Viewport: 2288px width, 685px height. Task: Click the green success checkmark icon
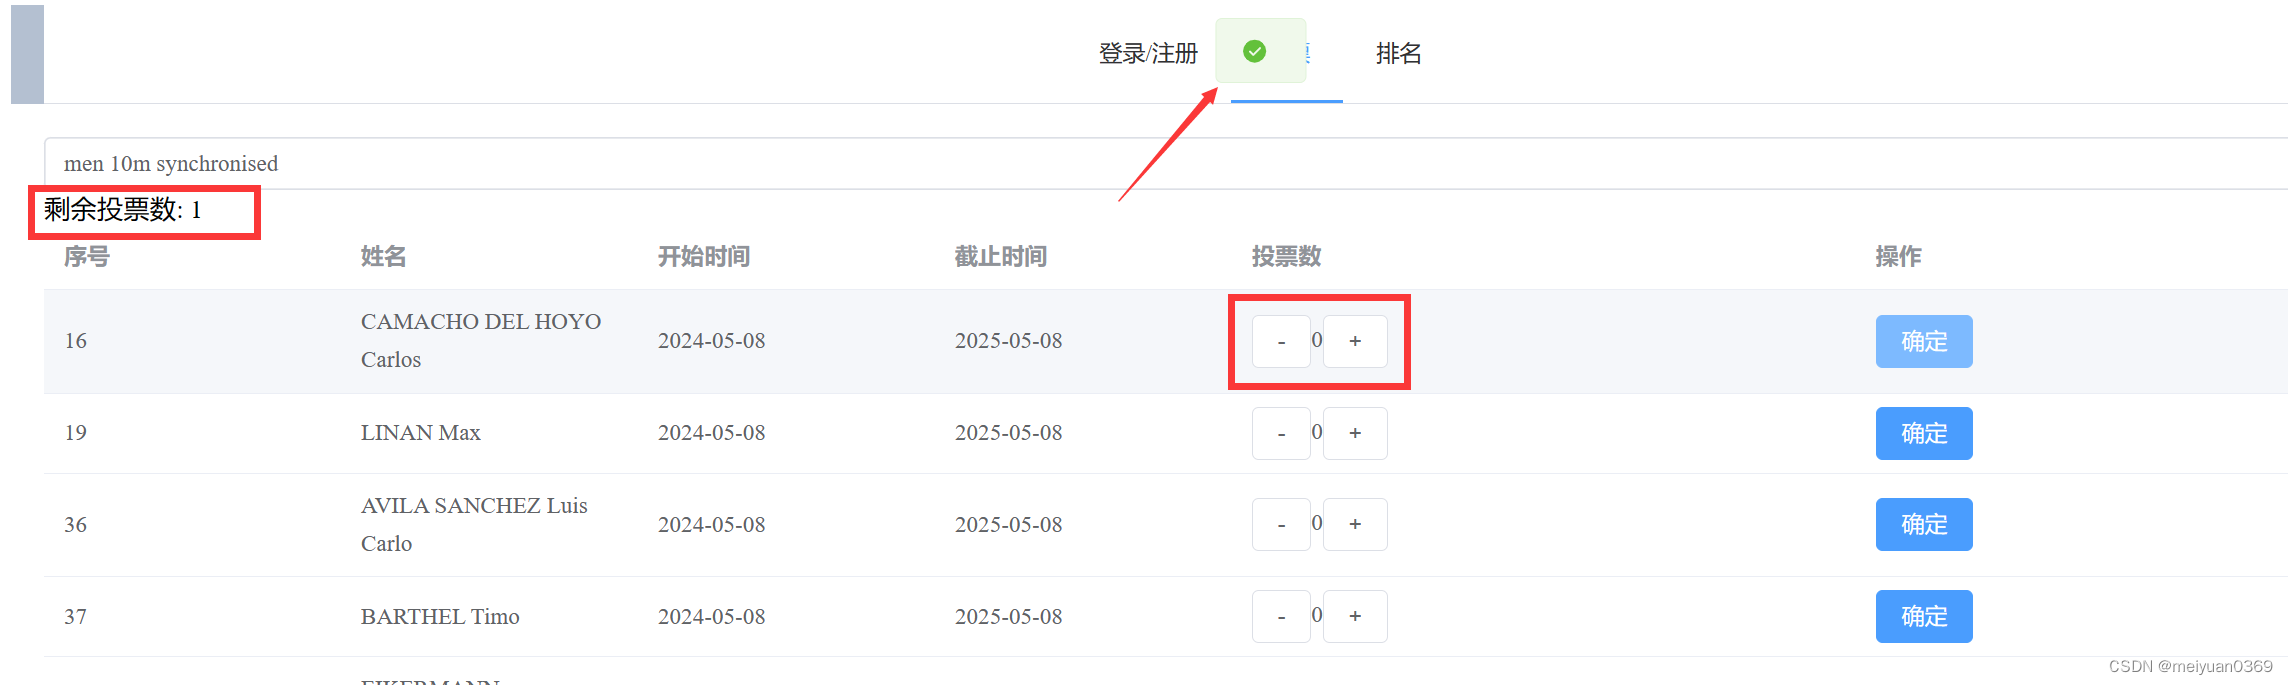(1254, 51)
